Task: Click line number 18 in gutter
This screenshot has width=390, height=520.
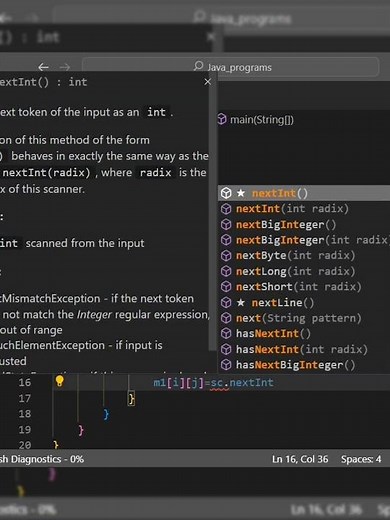Action: 25,414
